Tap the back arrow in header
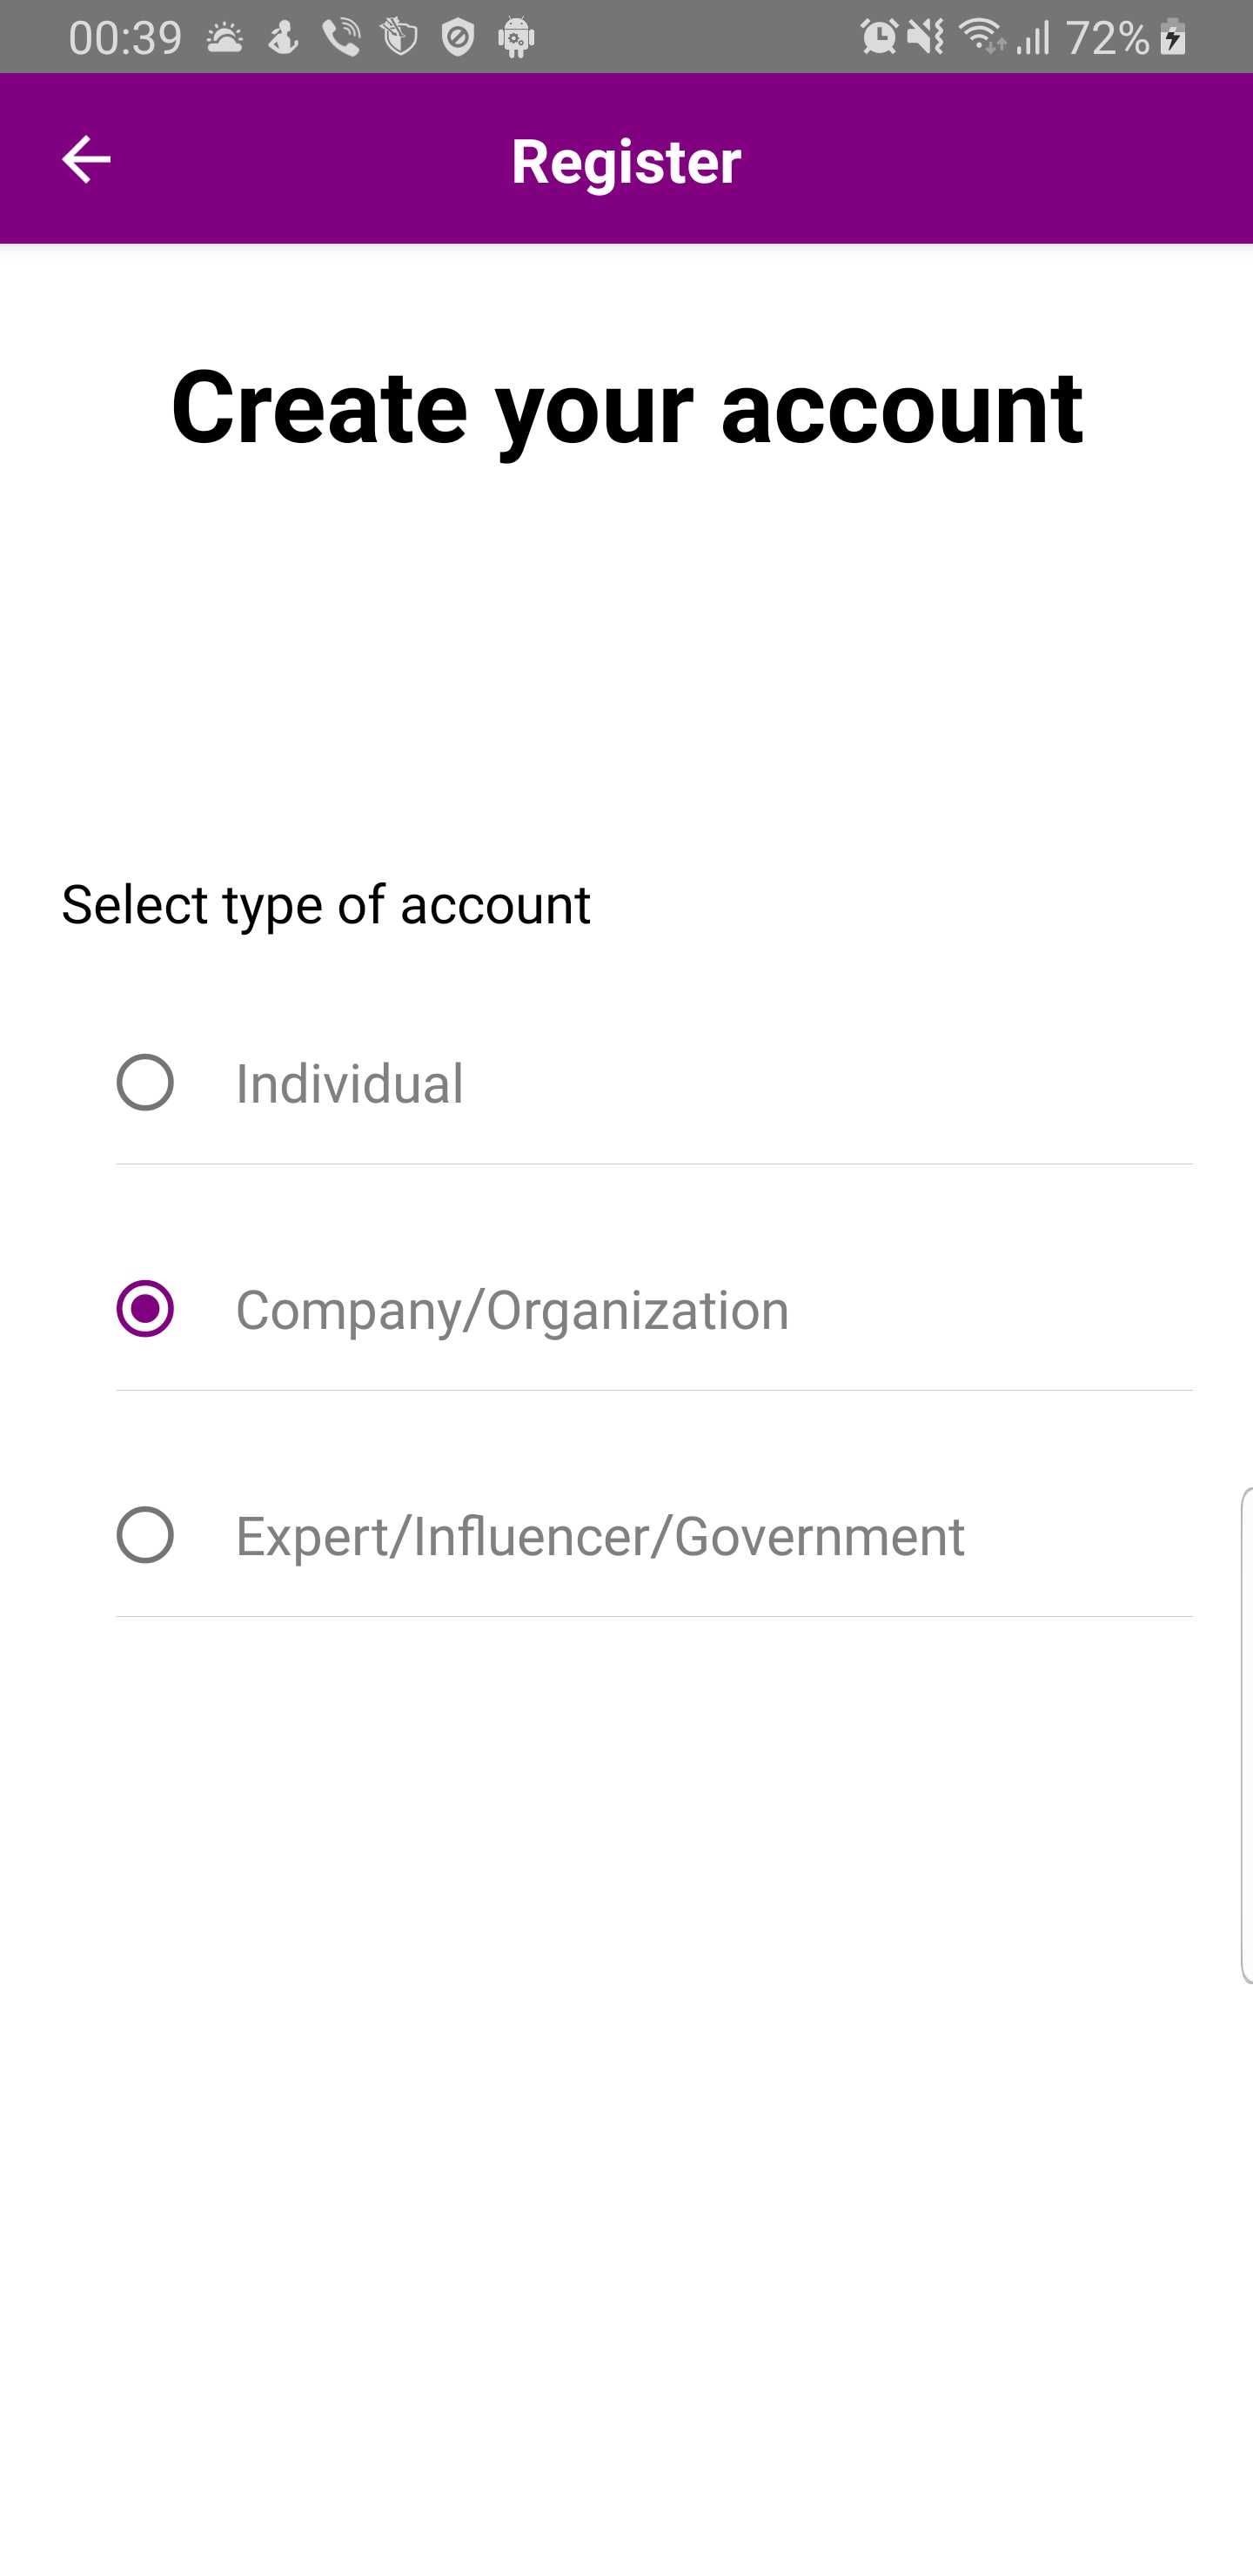 (x=86, y=160)
